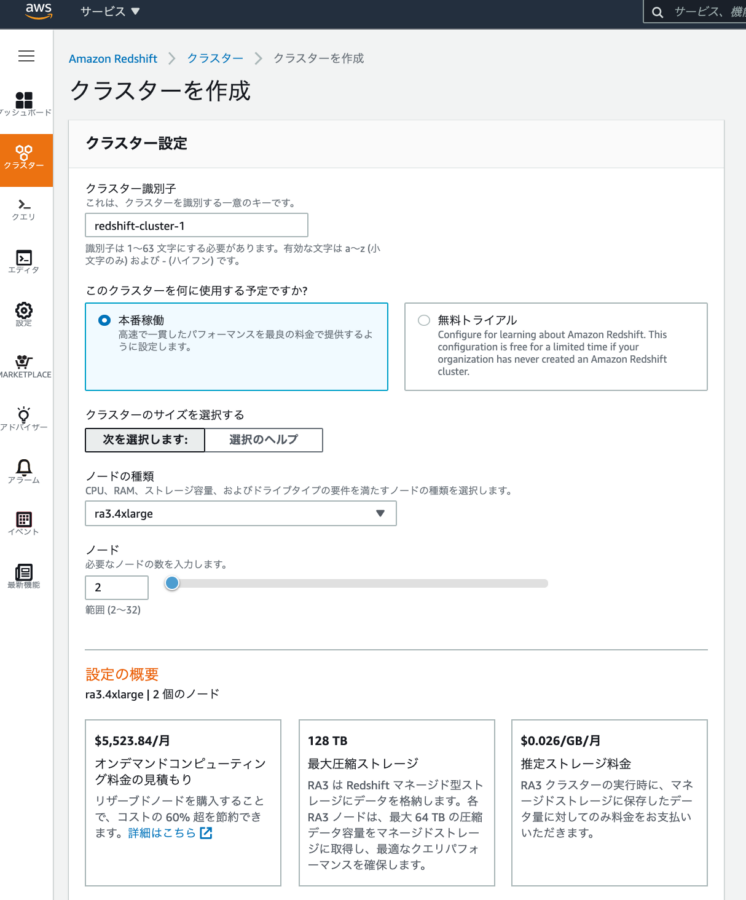
Task: Click the node count slider handle
Action: pos(172,583)
